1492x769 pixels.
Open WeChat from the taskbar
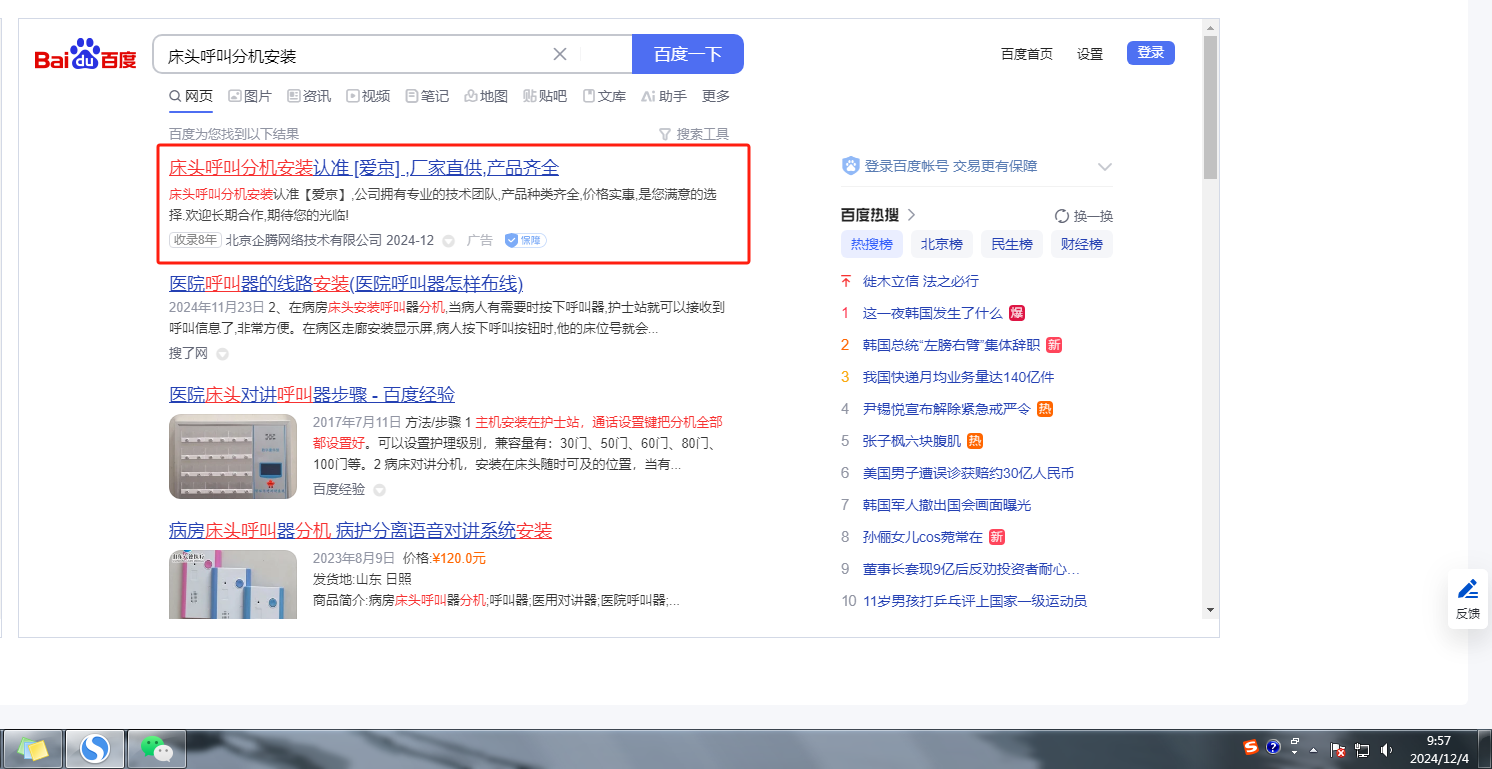tap(157, 748)
